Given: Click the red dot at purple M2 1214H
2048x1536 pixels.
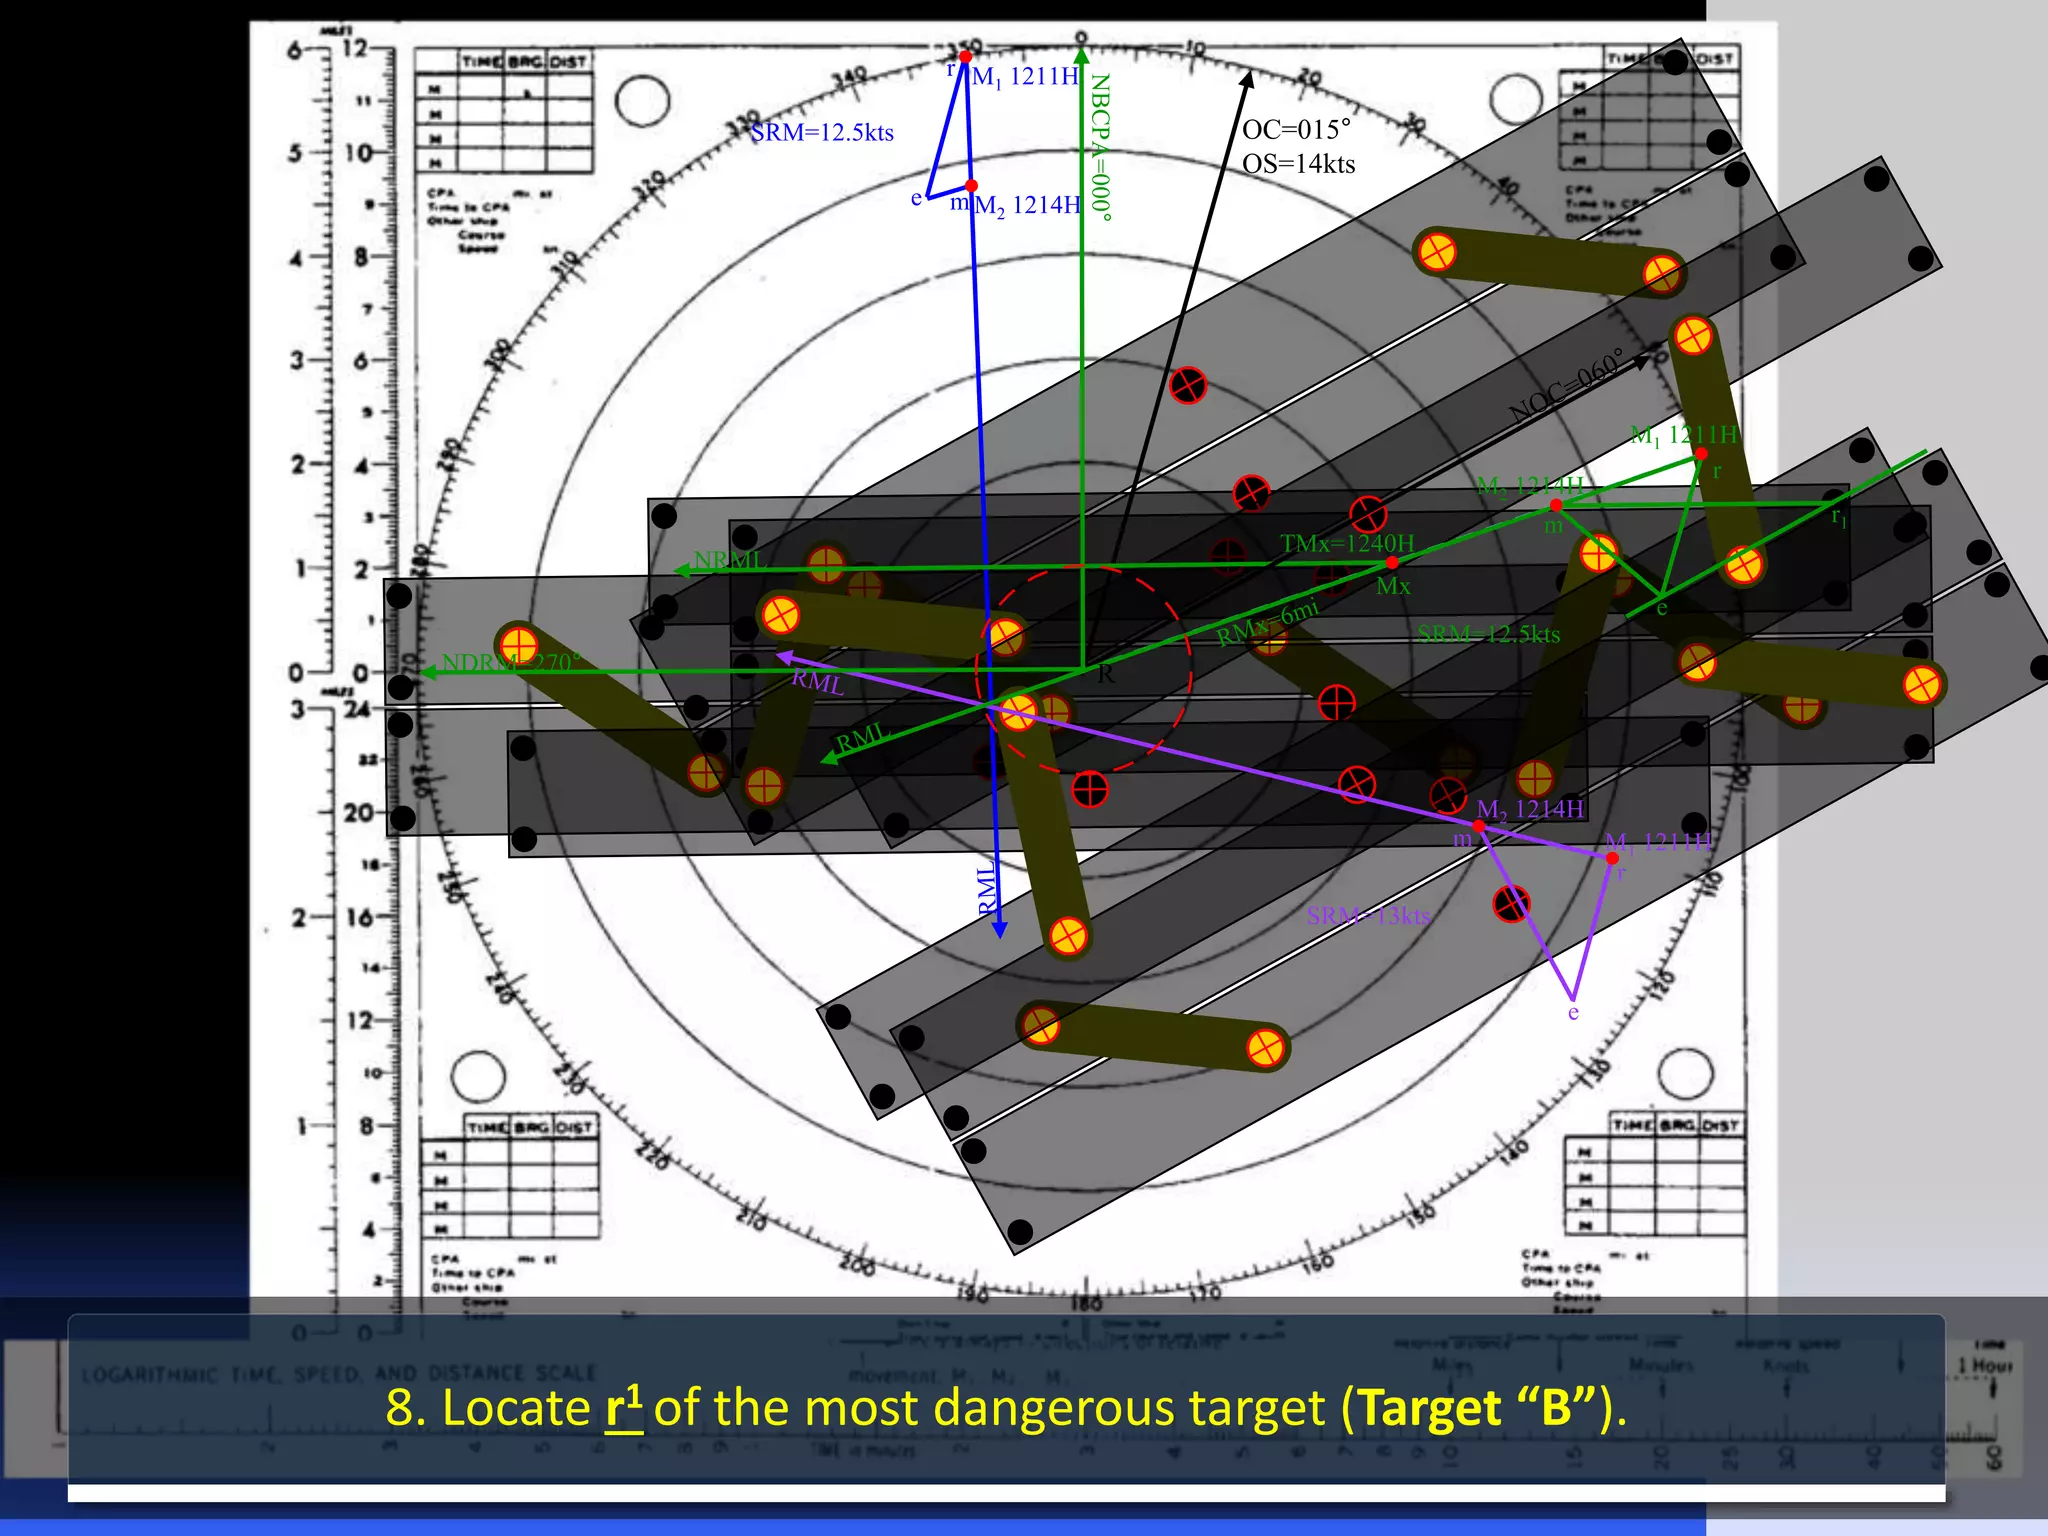Looking at the screenshot, I should pos(1479,826).
